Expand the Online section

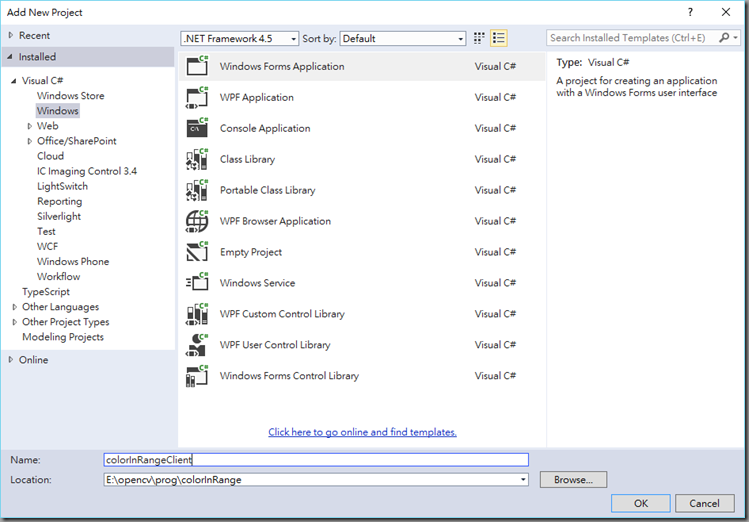point(11,360)
